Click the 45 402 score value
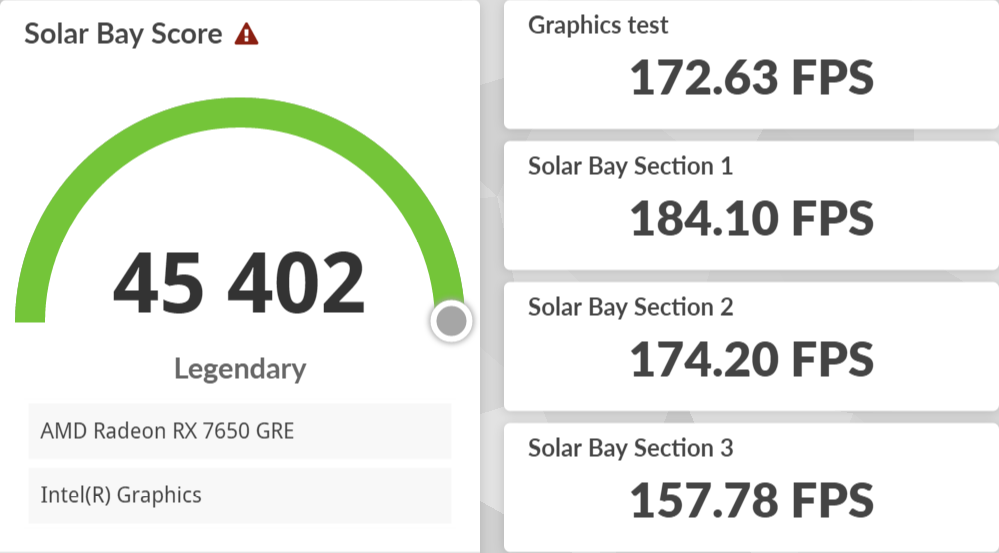Viewport: 999px width, 553px height. tap(239, 284)
